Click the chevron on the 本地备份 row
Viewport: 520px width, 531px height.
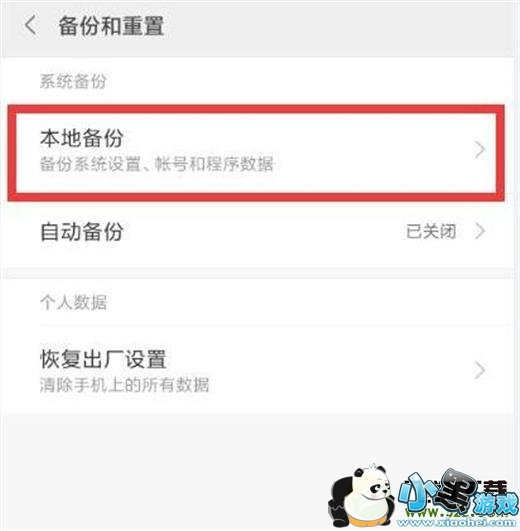point(479,150)
